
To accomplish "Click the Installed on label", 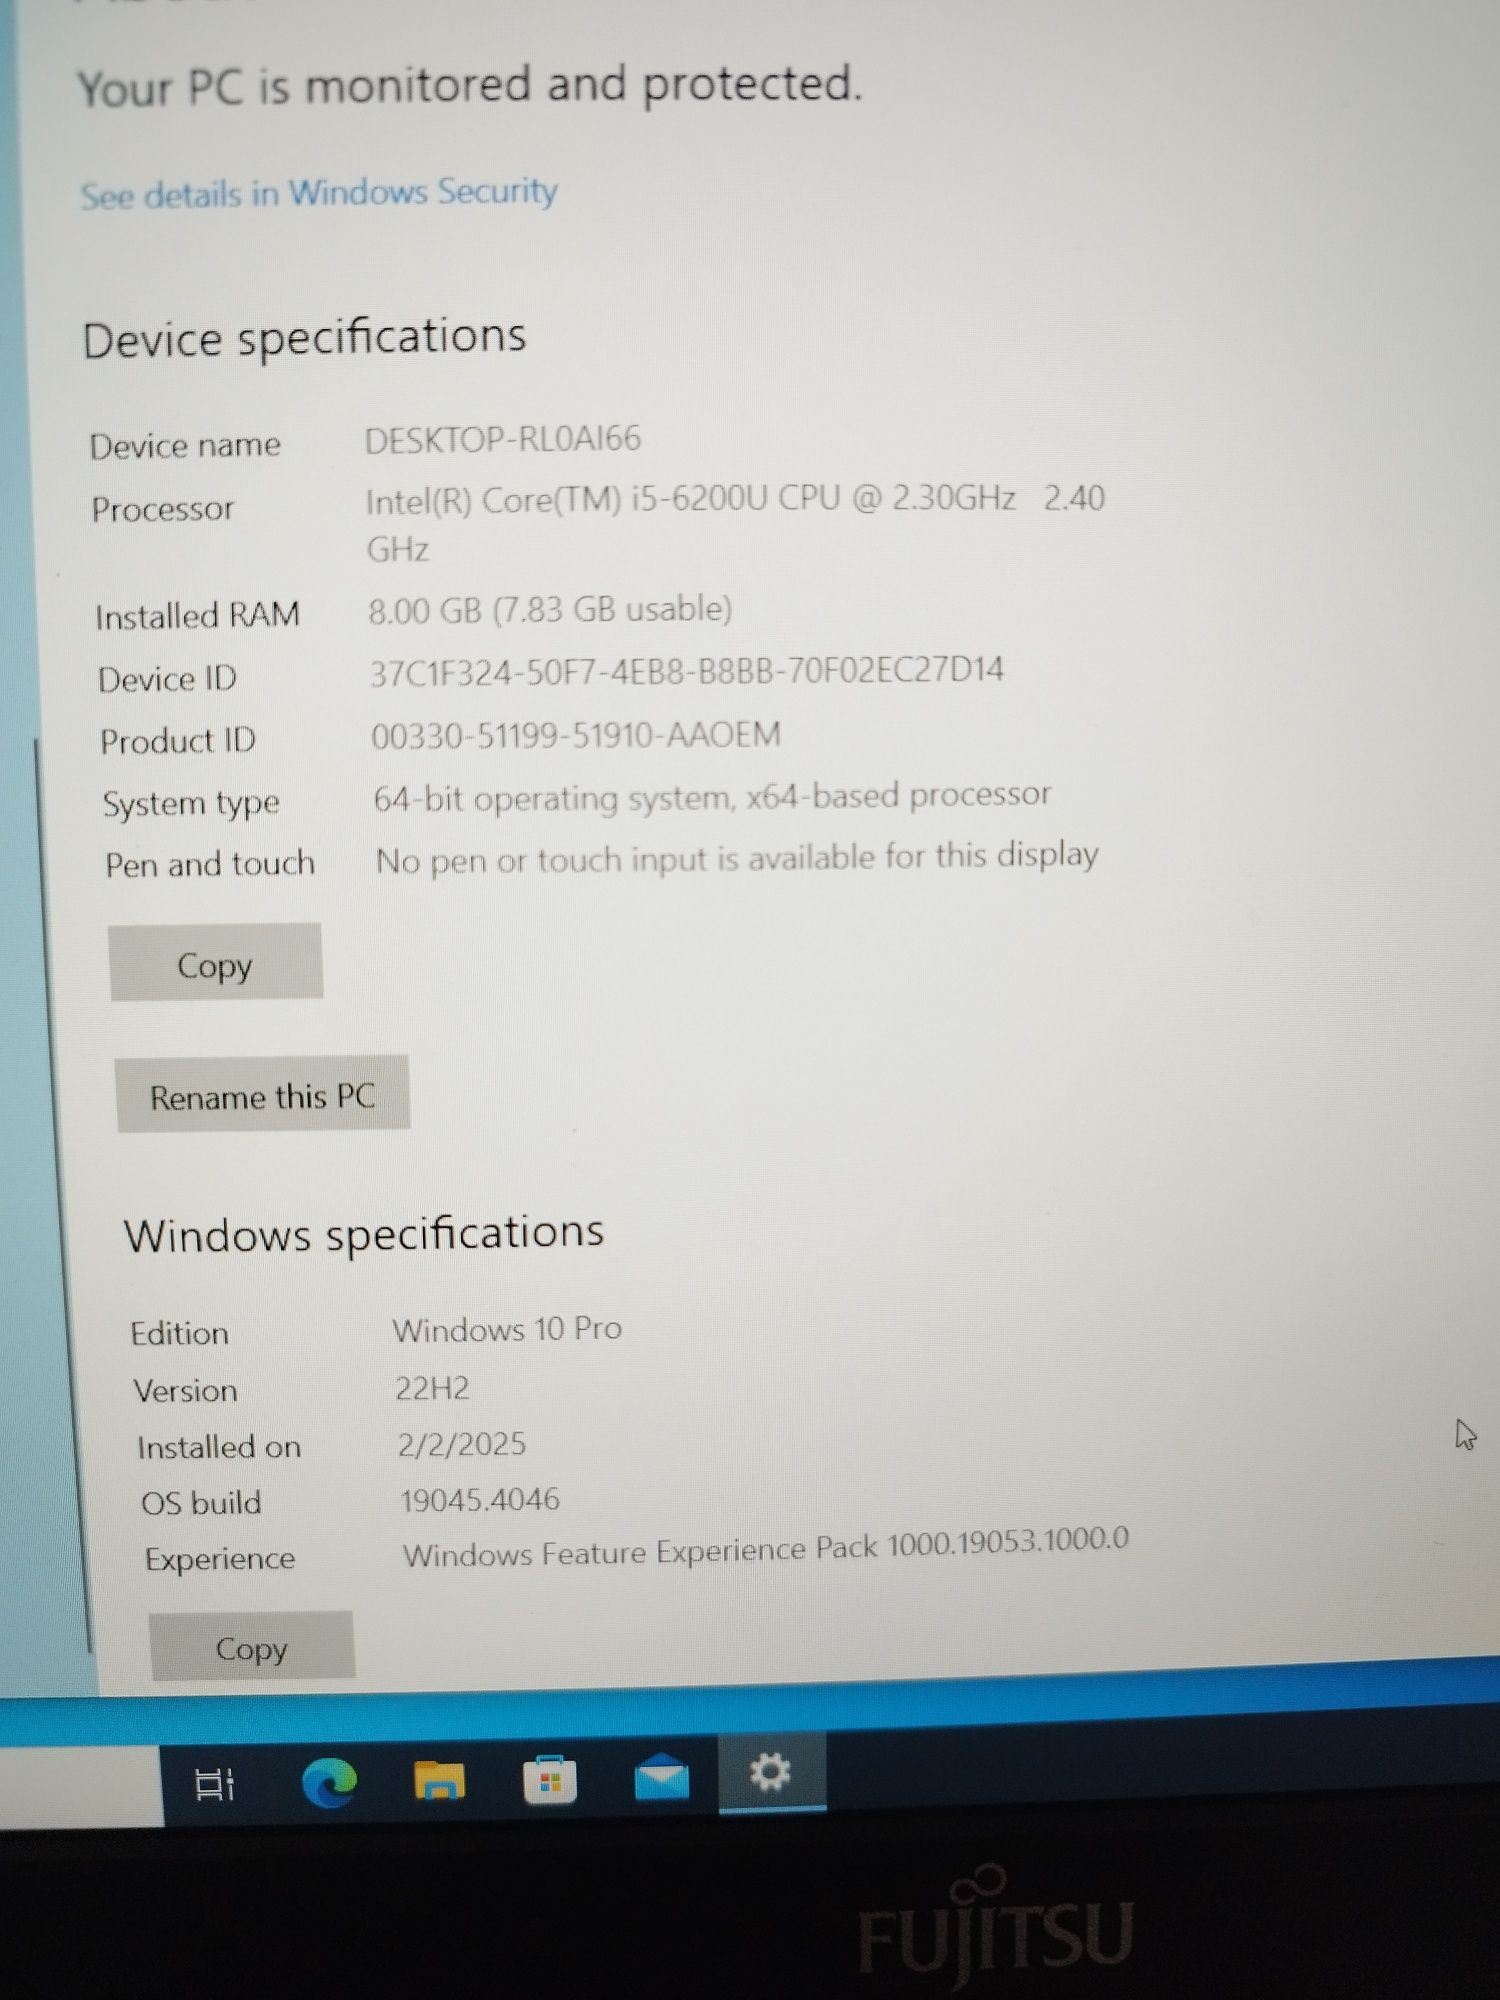I will (x=219, y=1446).
